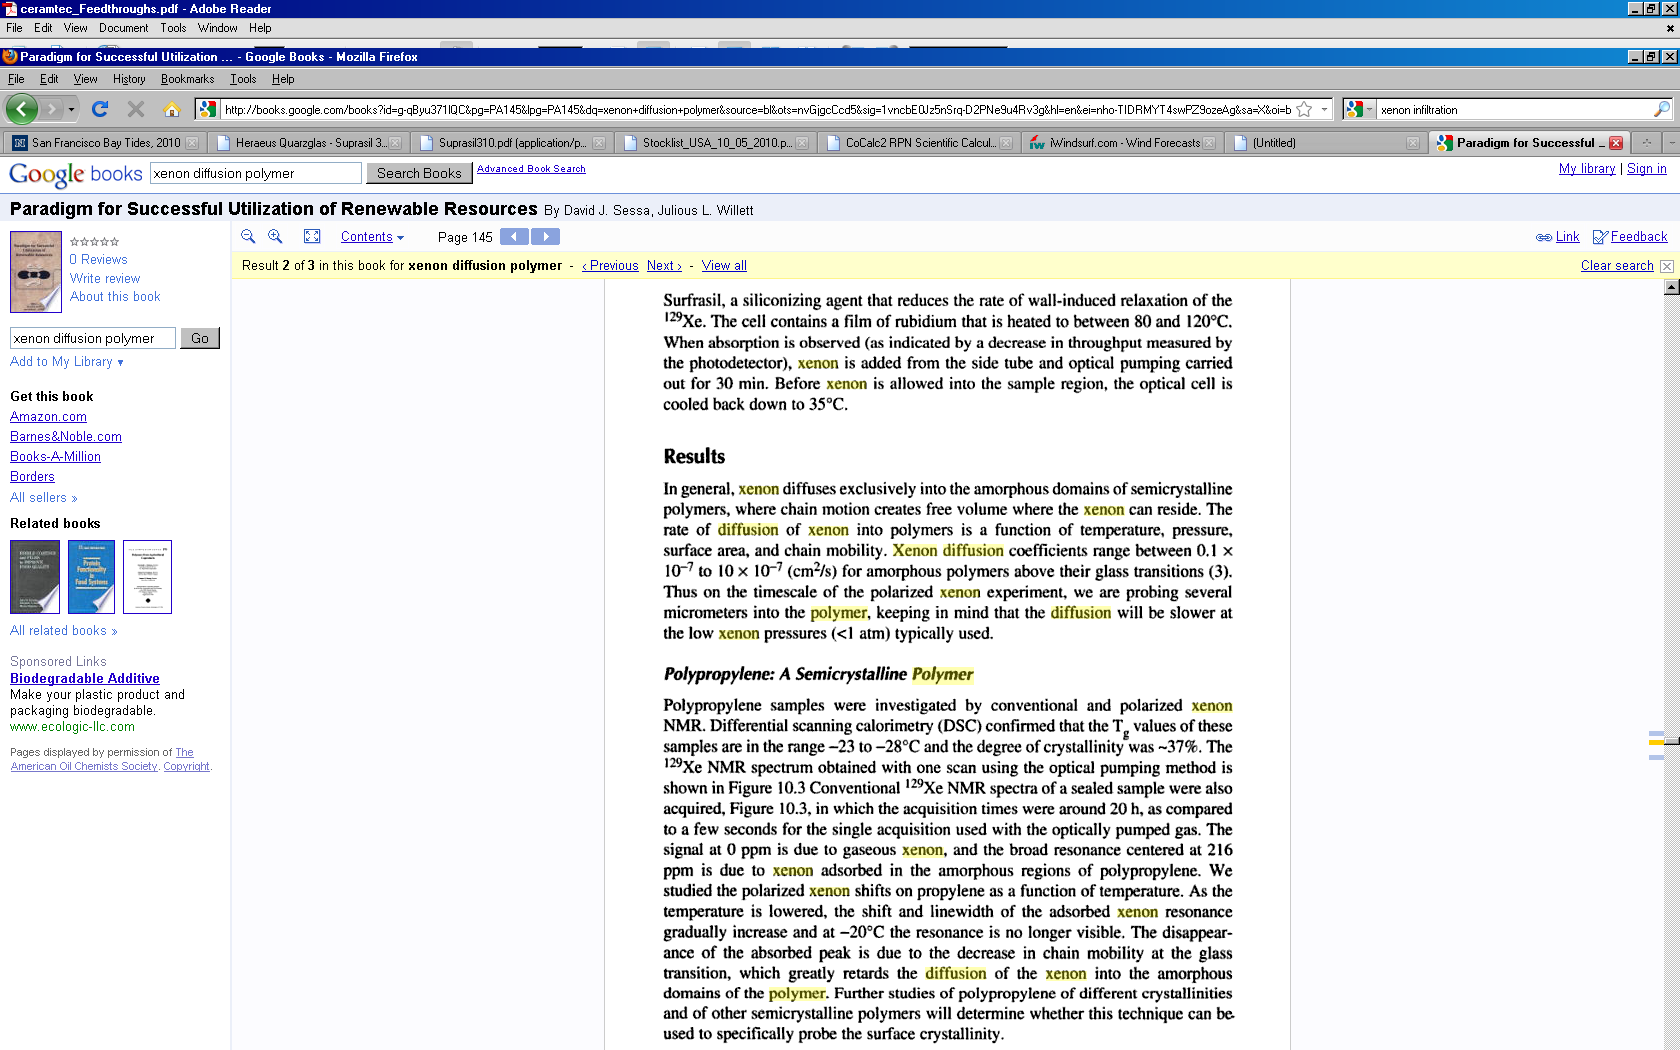
Task: Open 0 Reviews link
Action: (x=99, y=260)
